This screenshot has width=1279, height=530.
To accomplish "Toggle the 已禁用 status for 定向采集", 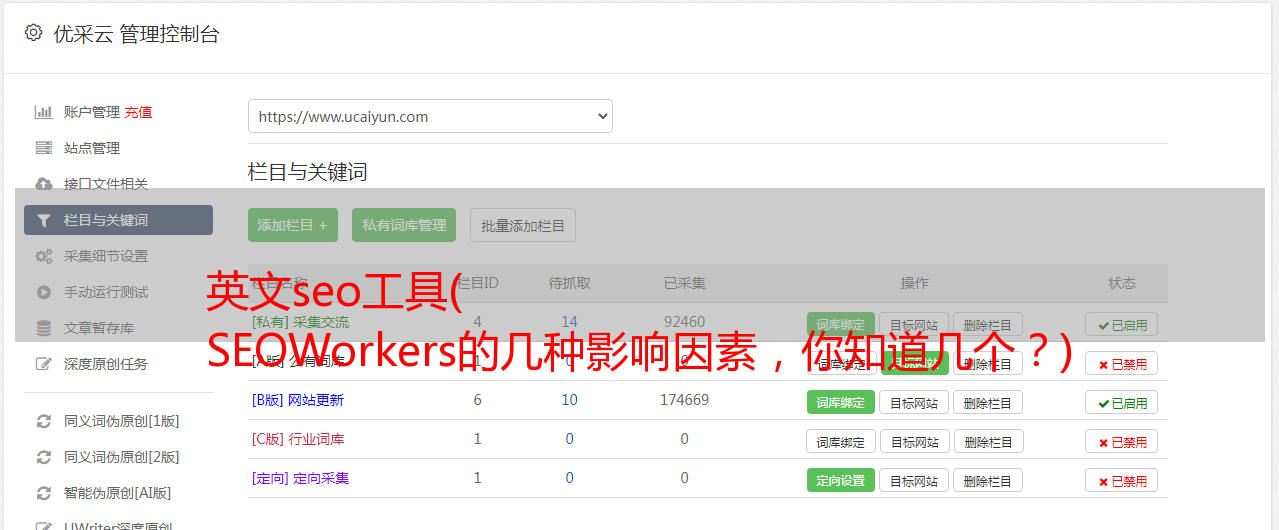I will [x=1122, y=480].
